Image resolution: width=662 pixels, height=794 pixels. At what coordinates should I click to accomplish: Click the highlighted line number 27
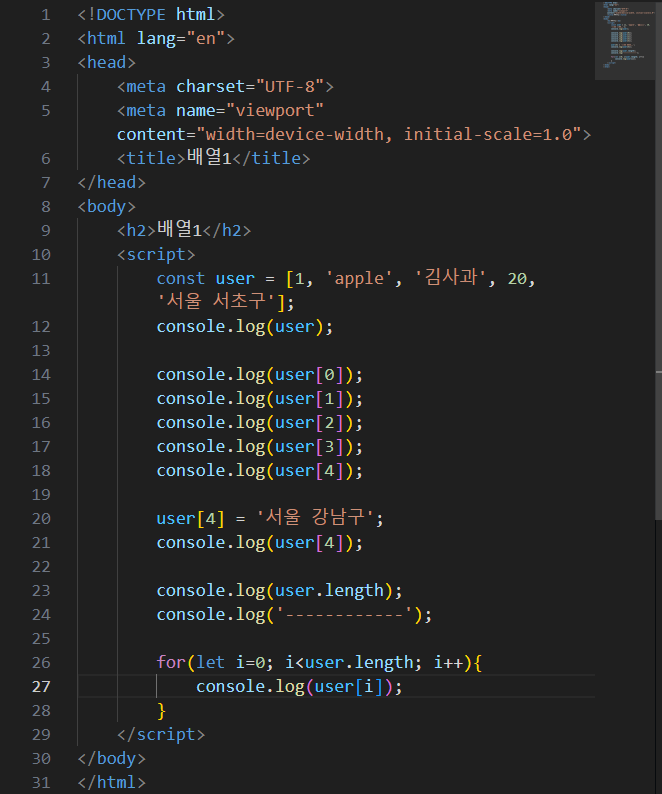pyautogui.click(x=41, y=687)
